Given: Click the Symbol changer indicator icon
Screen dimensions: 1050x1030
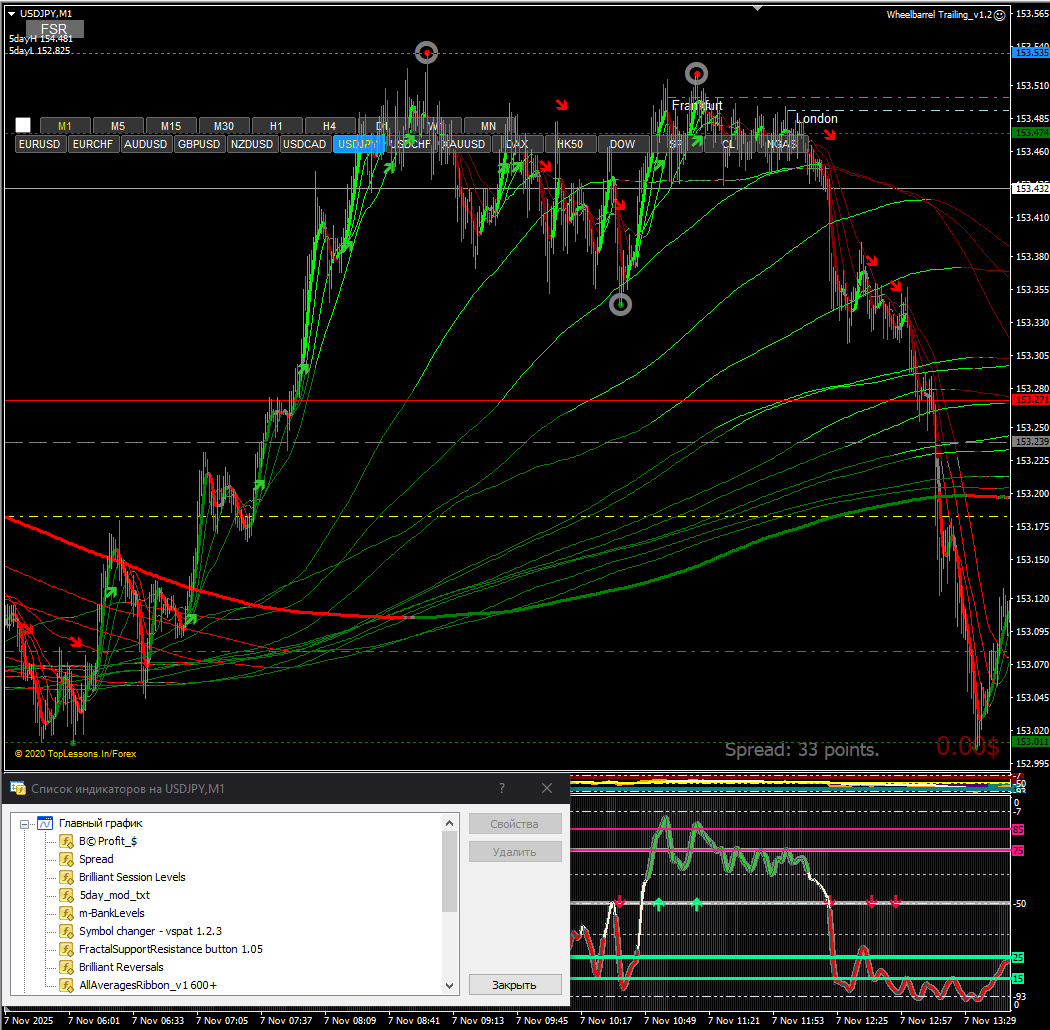Looking at the screenshot, I should click(66, 932).
